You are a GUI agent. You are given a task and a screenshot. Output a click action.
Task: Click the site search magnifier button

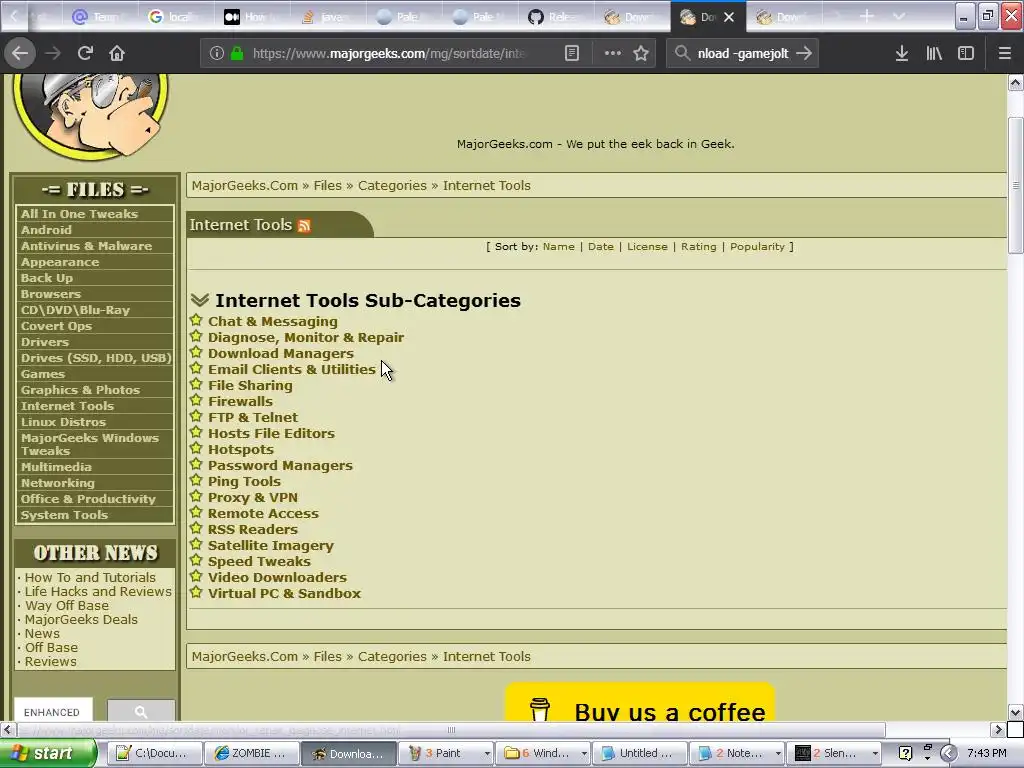point(141,711)
